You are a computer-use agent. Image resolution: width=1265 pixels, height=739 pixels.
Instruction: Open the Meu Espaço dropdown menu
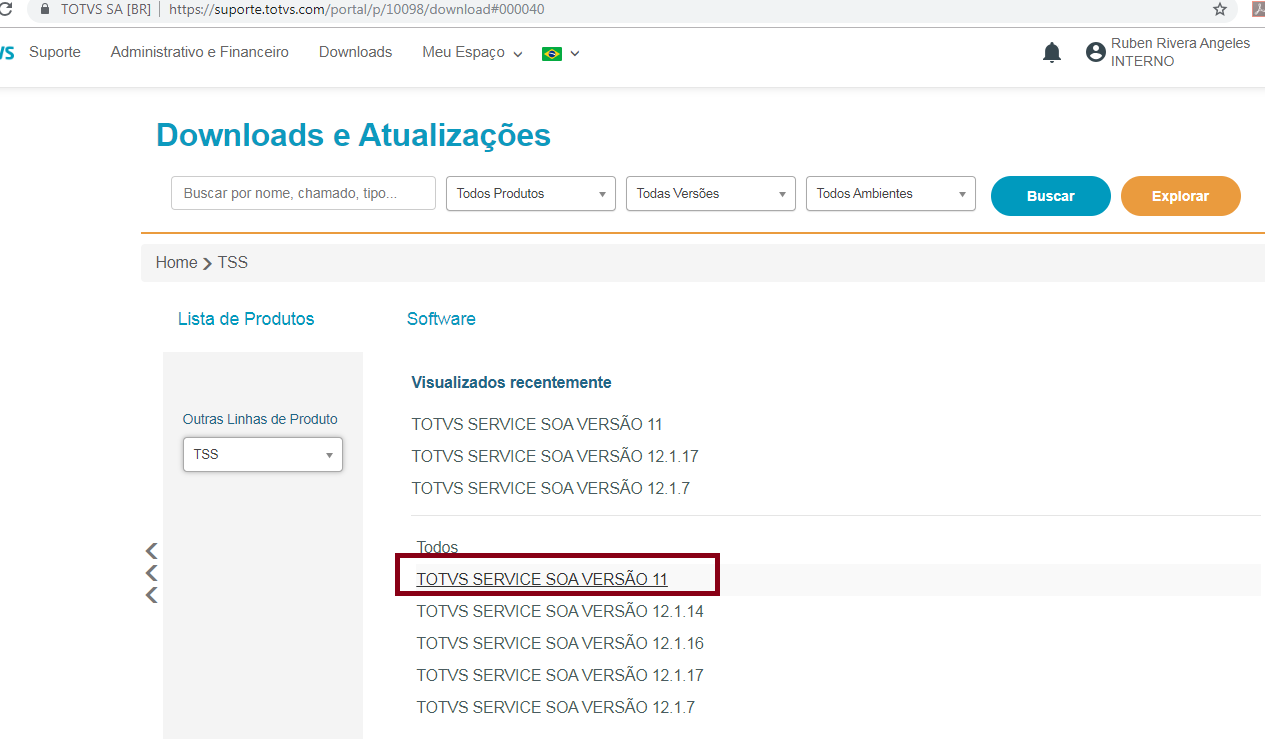(x=472, y=52)
